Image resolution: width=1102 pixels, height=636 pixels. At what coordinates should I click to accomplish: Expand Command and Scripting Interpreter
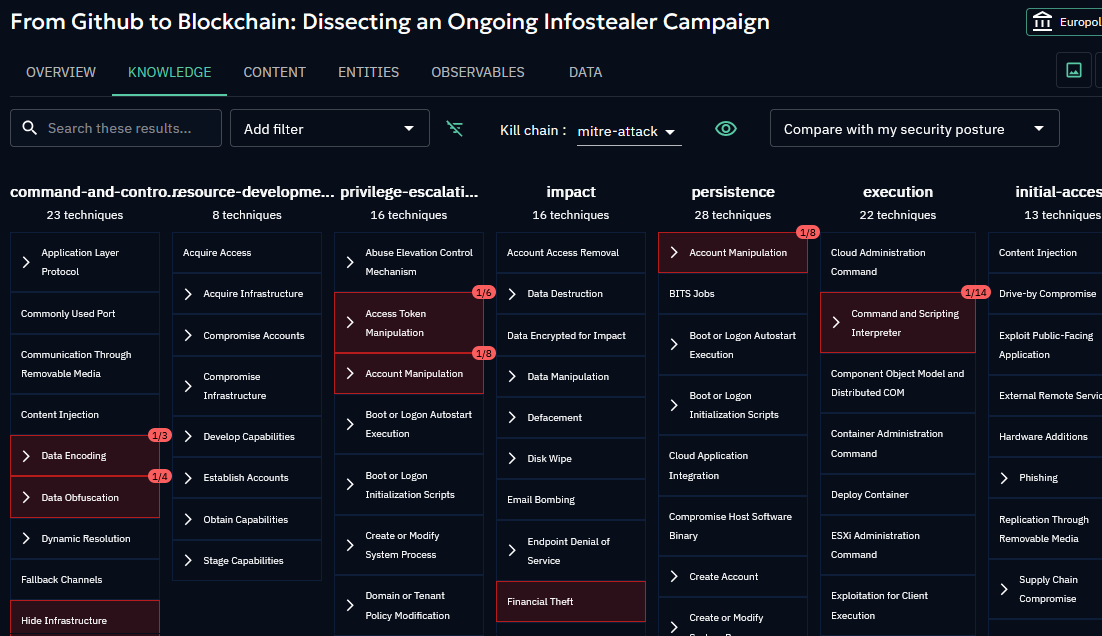[x=836, y=322]
